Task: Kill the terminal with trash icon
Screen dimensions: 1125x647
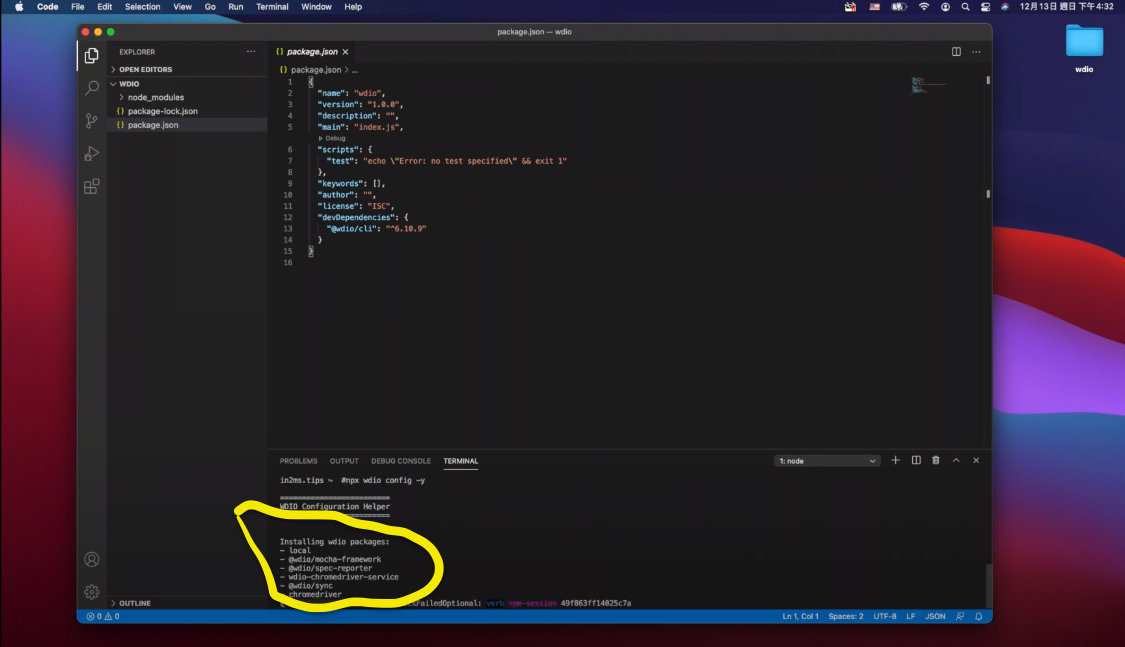Action: [x=936, y=461]
